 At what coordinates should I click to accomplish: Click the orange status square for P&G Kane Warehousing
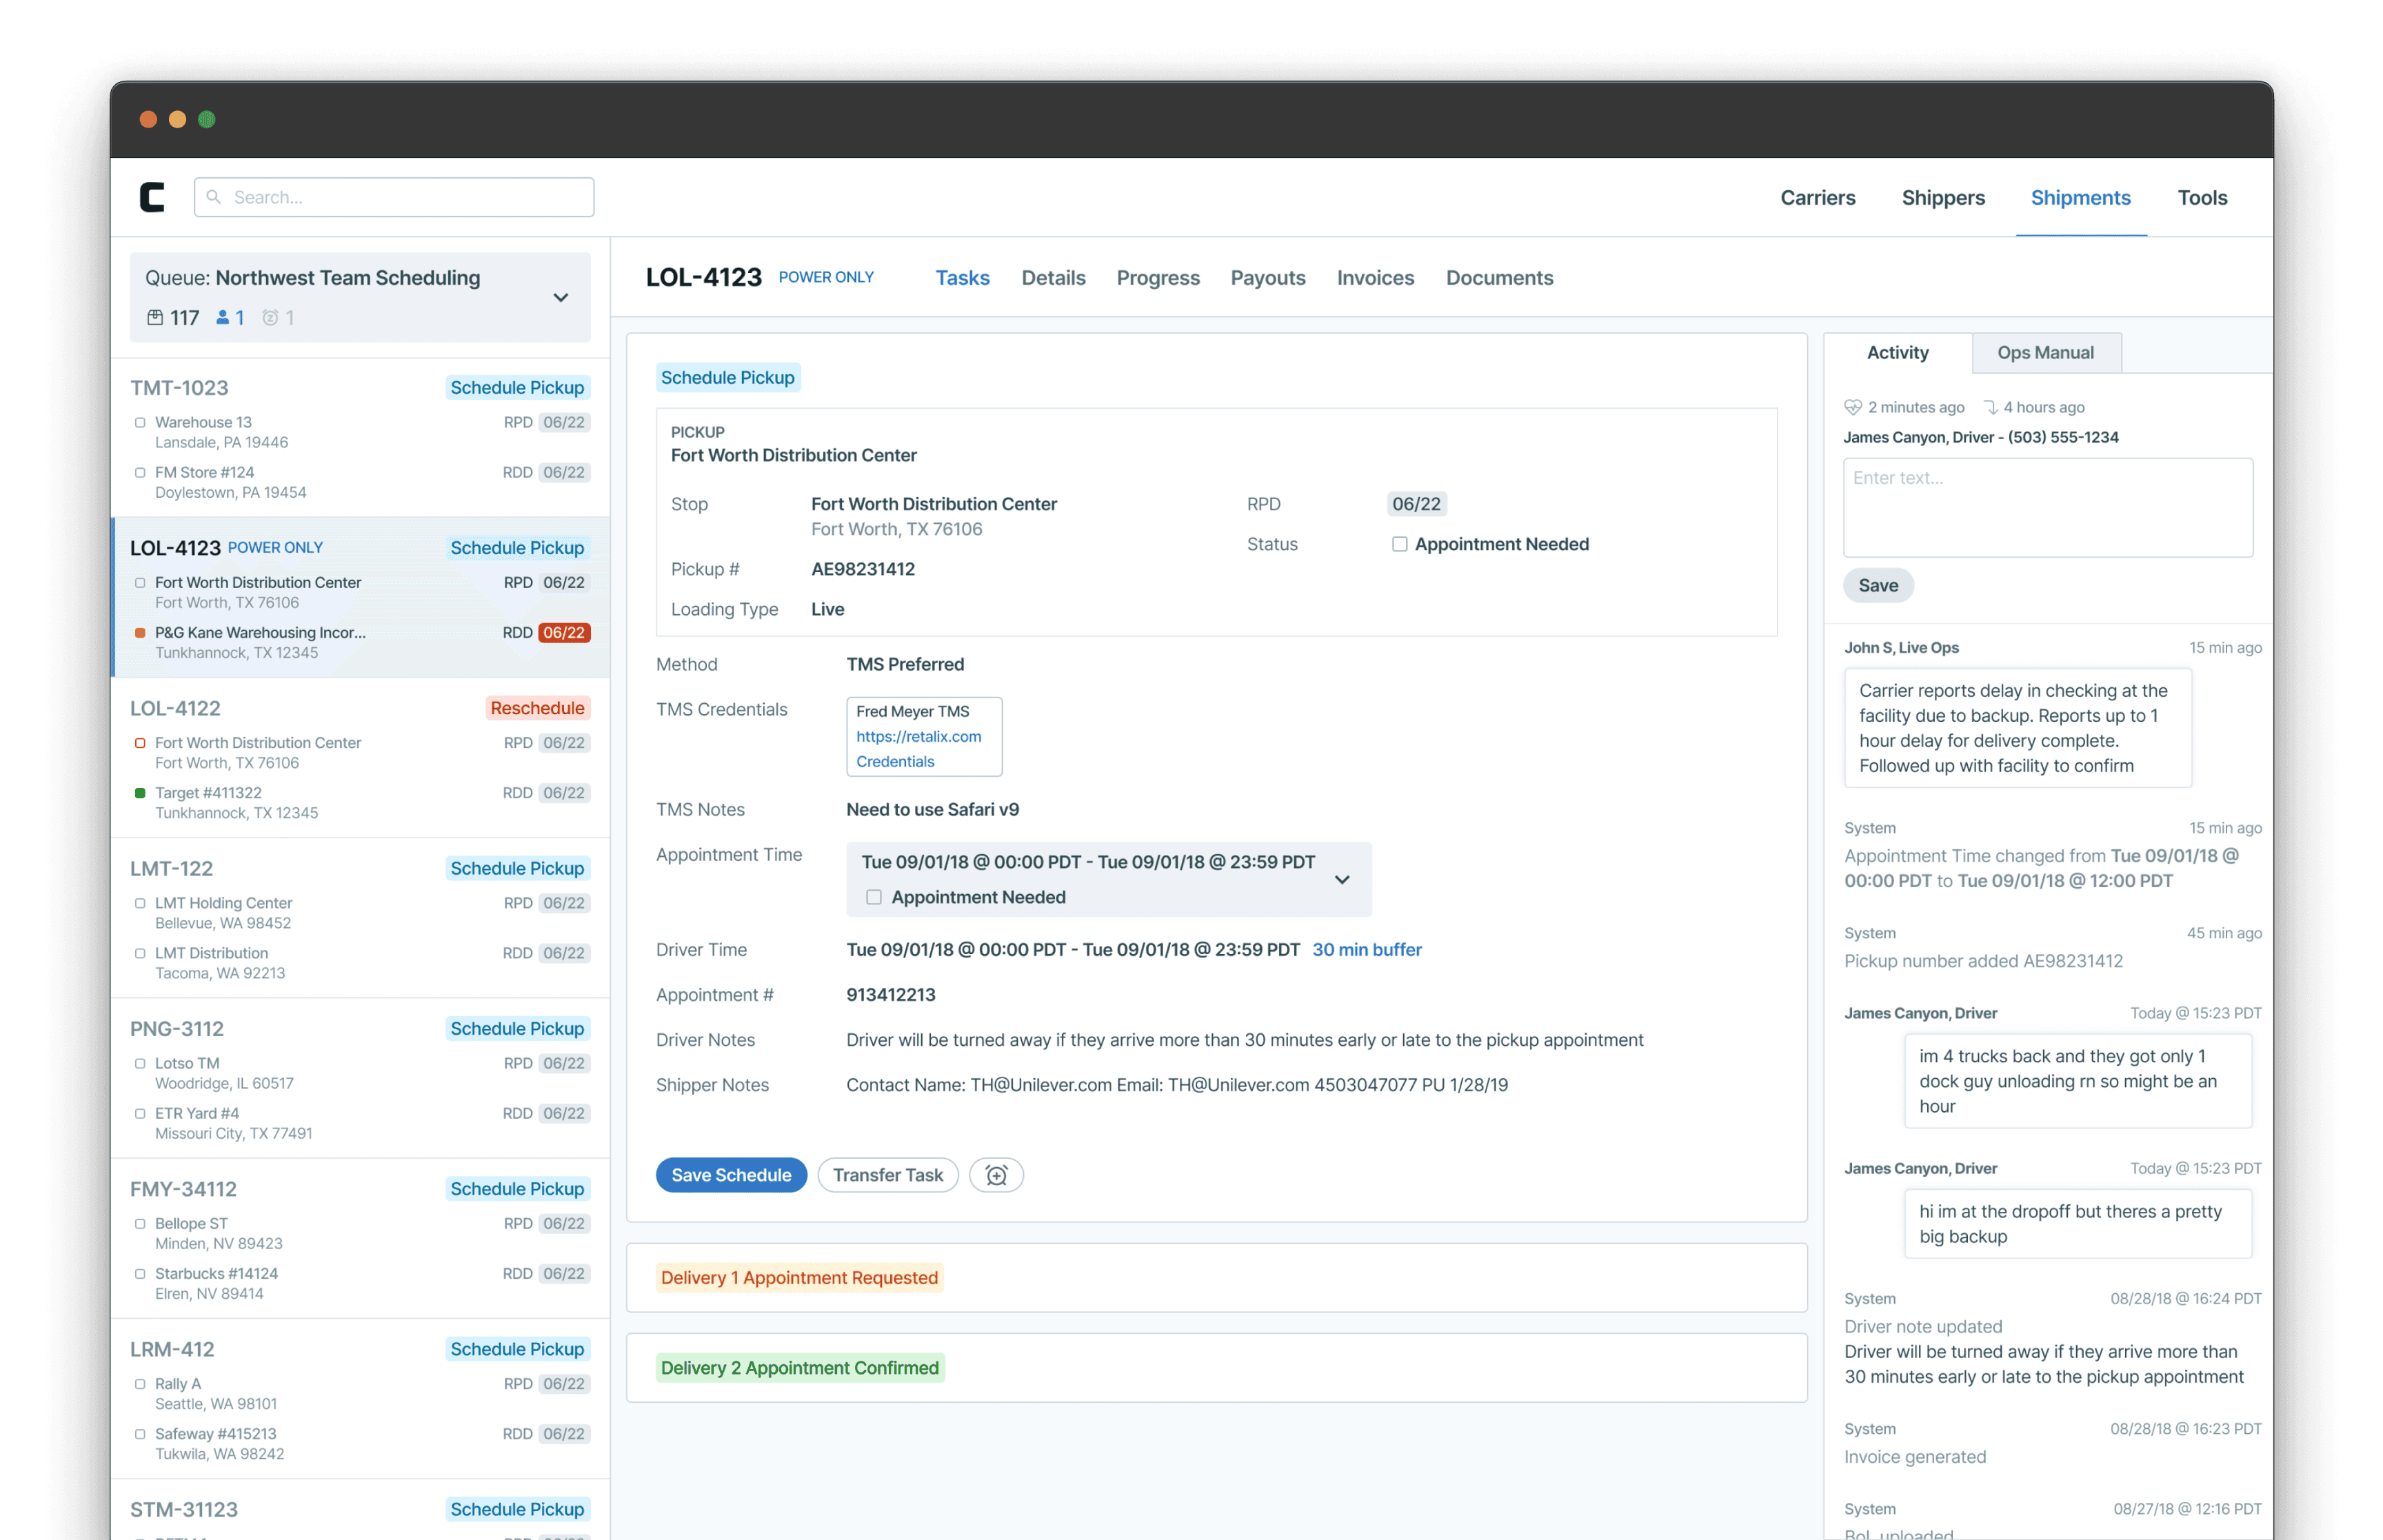click(140, 633)
